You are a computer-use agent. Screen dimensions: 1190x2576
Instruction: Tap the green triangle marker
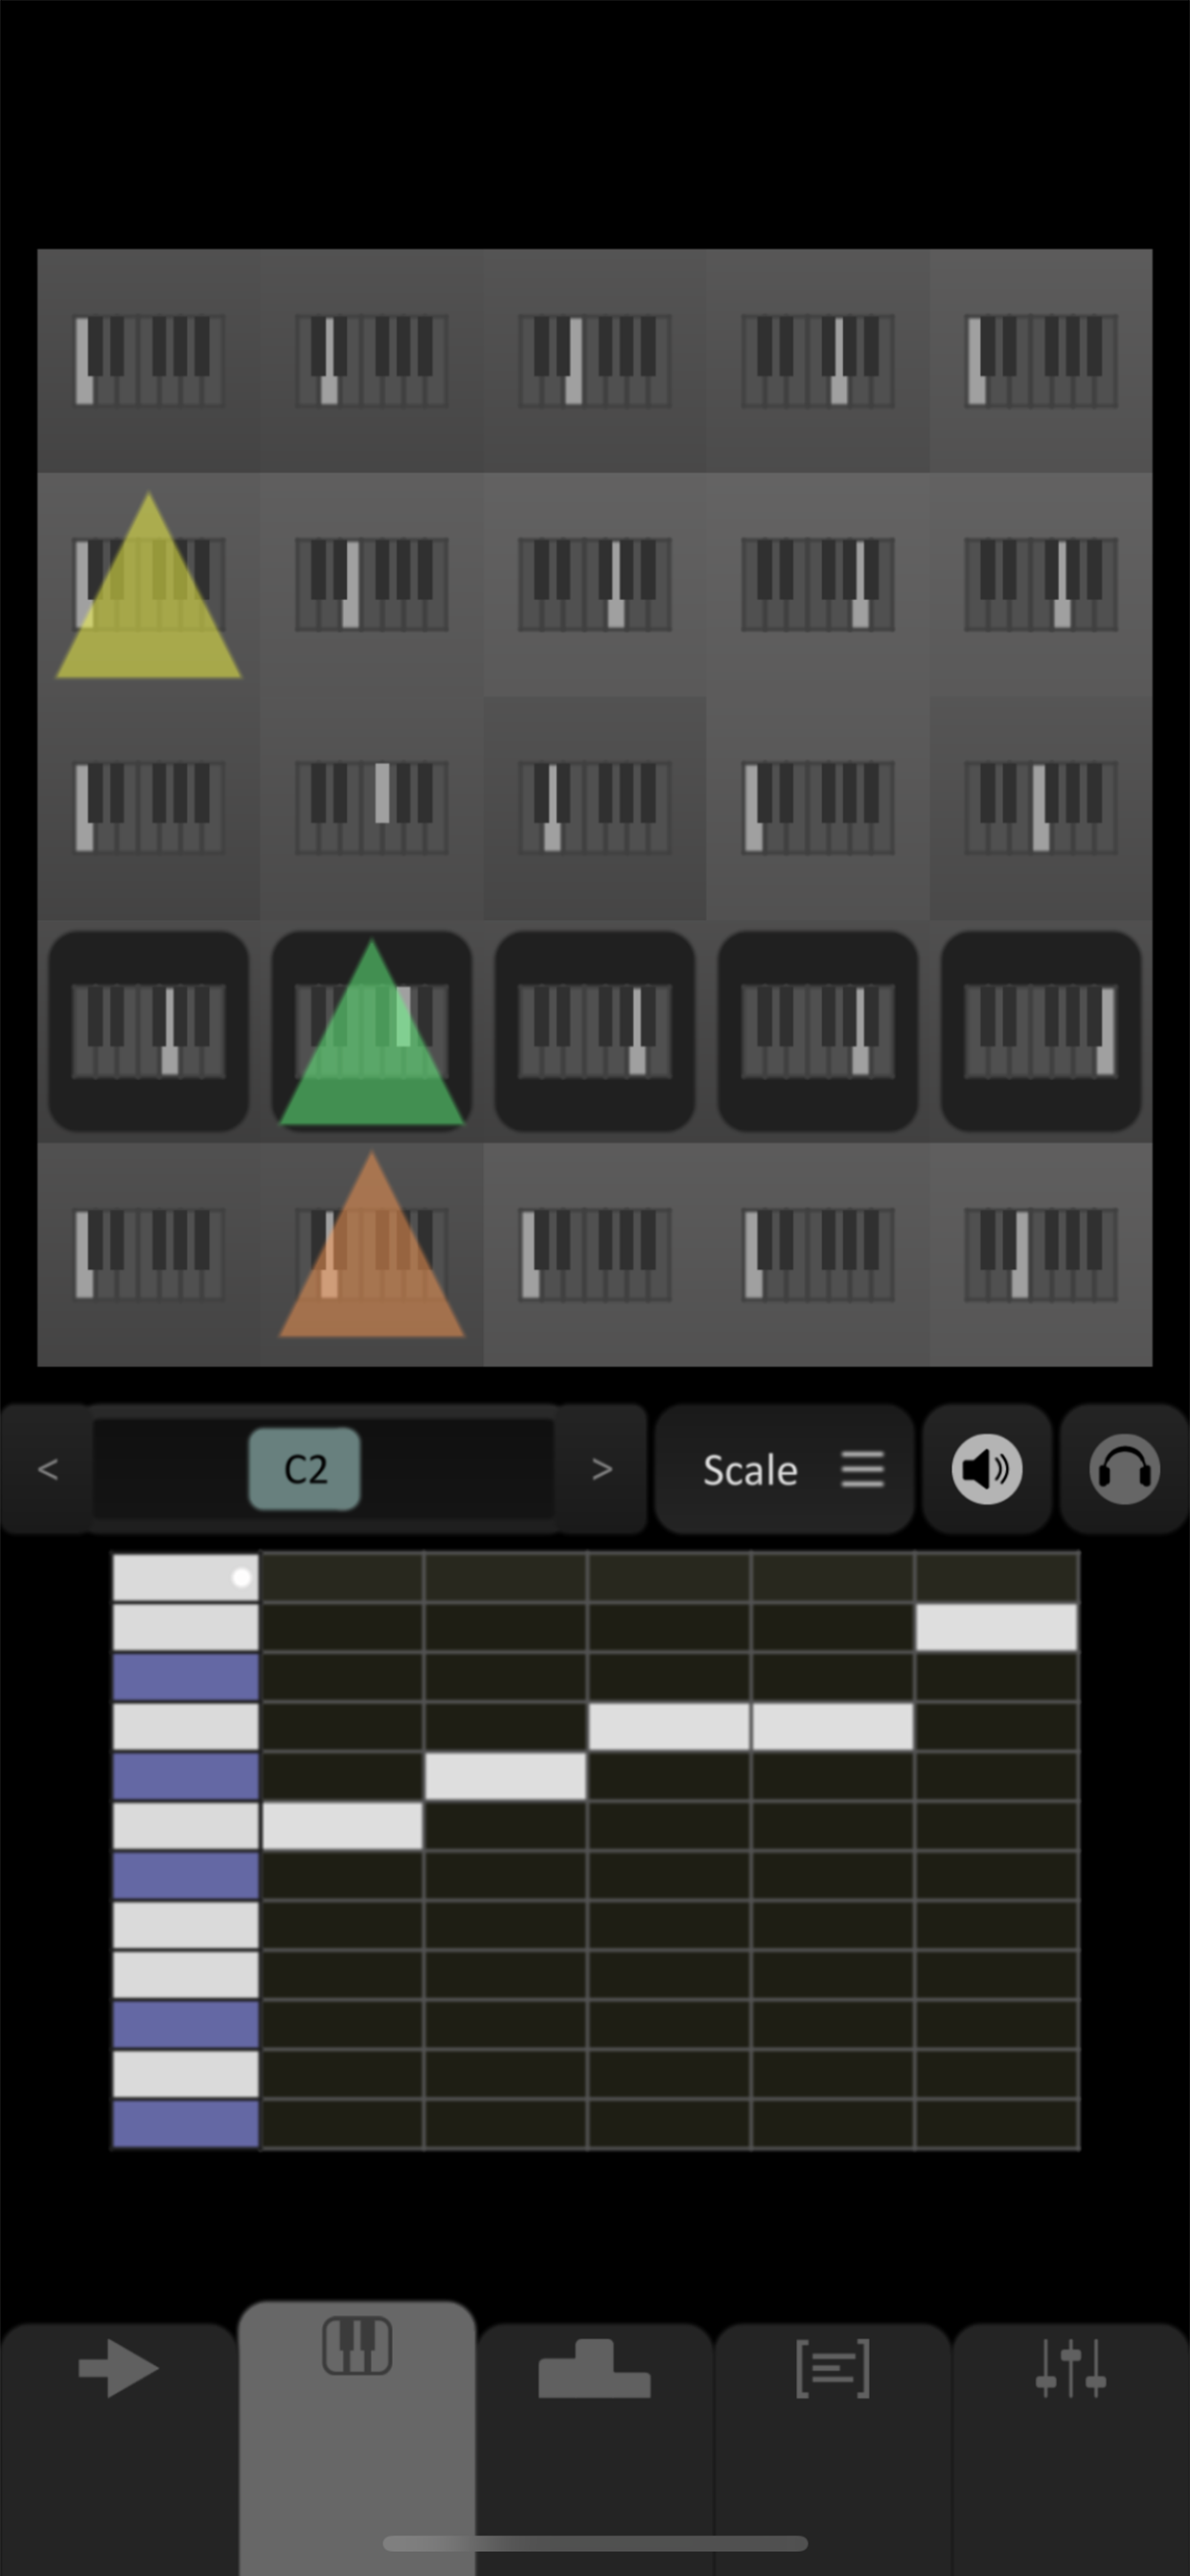click(371, 1032)
